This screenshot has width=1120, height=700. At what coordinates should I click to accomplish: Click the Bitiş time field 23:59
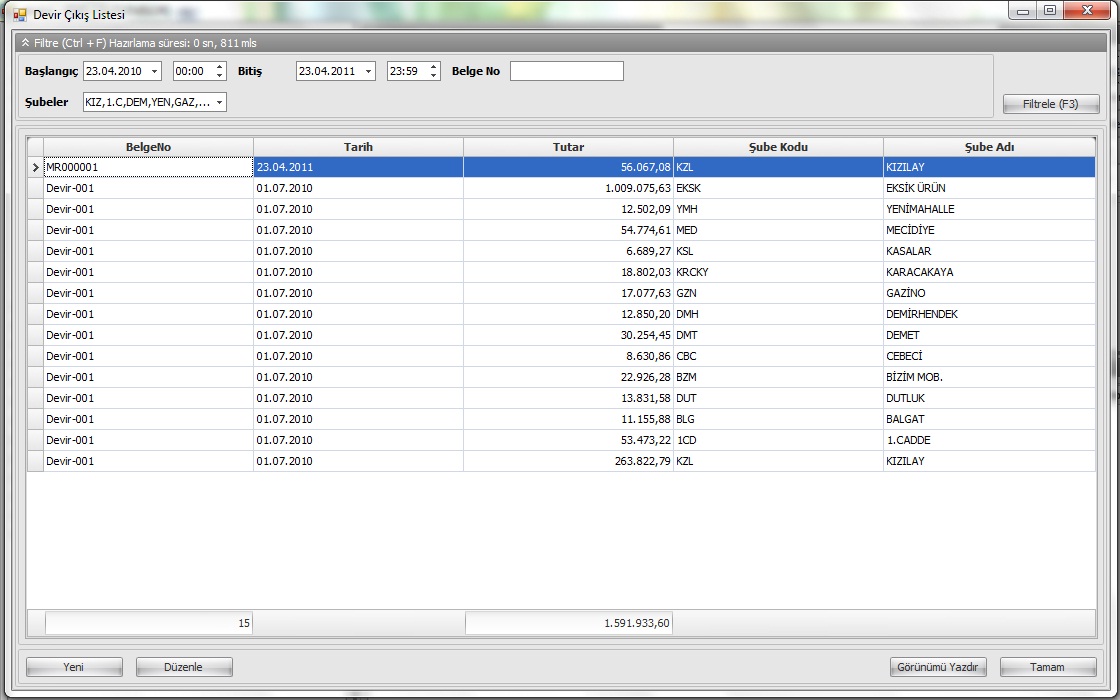click(x=406, y=71)
